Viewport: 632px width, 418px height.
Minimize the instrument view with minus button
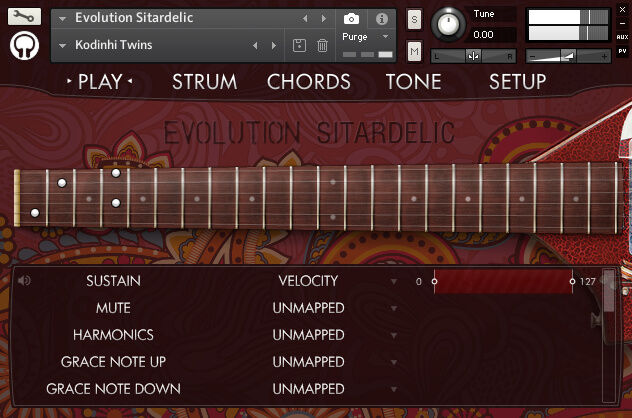[622, 23]
